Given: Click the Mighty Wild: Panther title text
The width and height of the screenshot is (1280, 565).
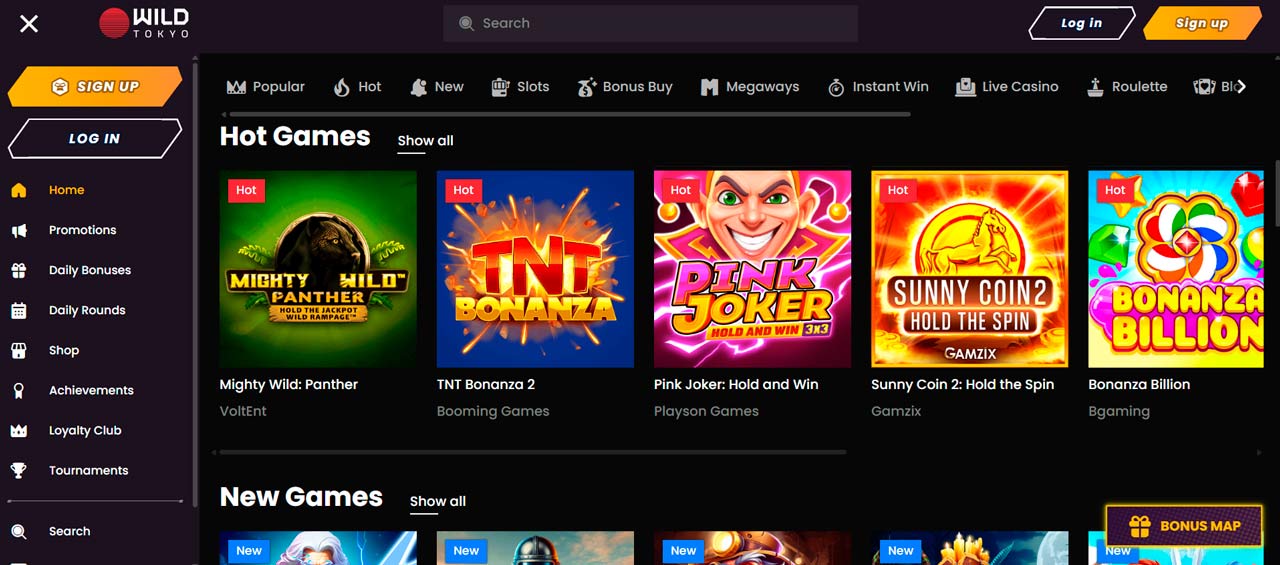Looking at the screenshot, I should click(289, 384).
